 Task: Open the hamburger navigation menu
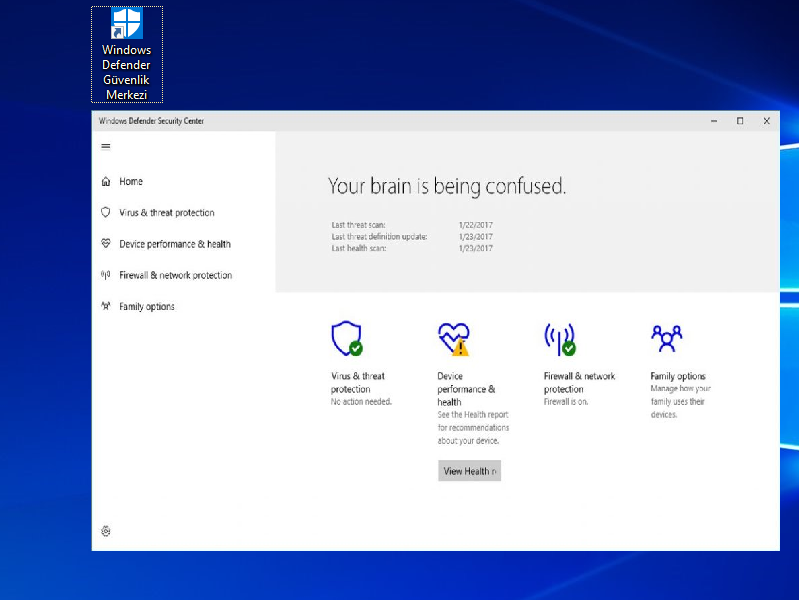pos(105,146)
